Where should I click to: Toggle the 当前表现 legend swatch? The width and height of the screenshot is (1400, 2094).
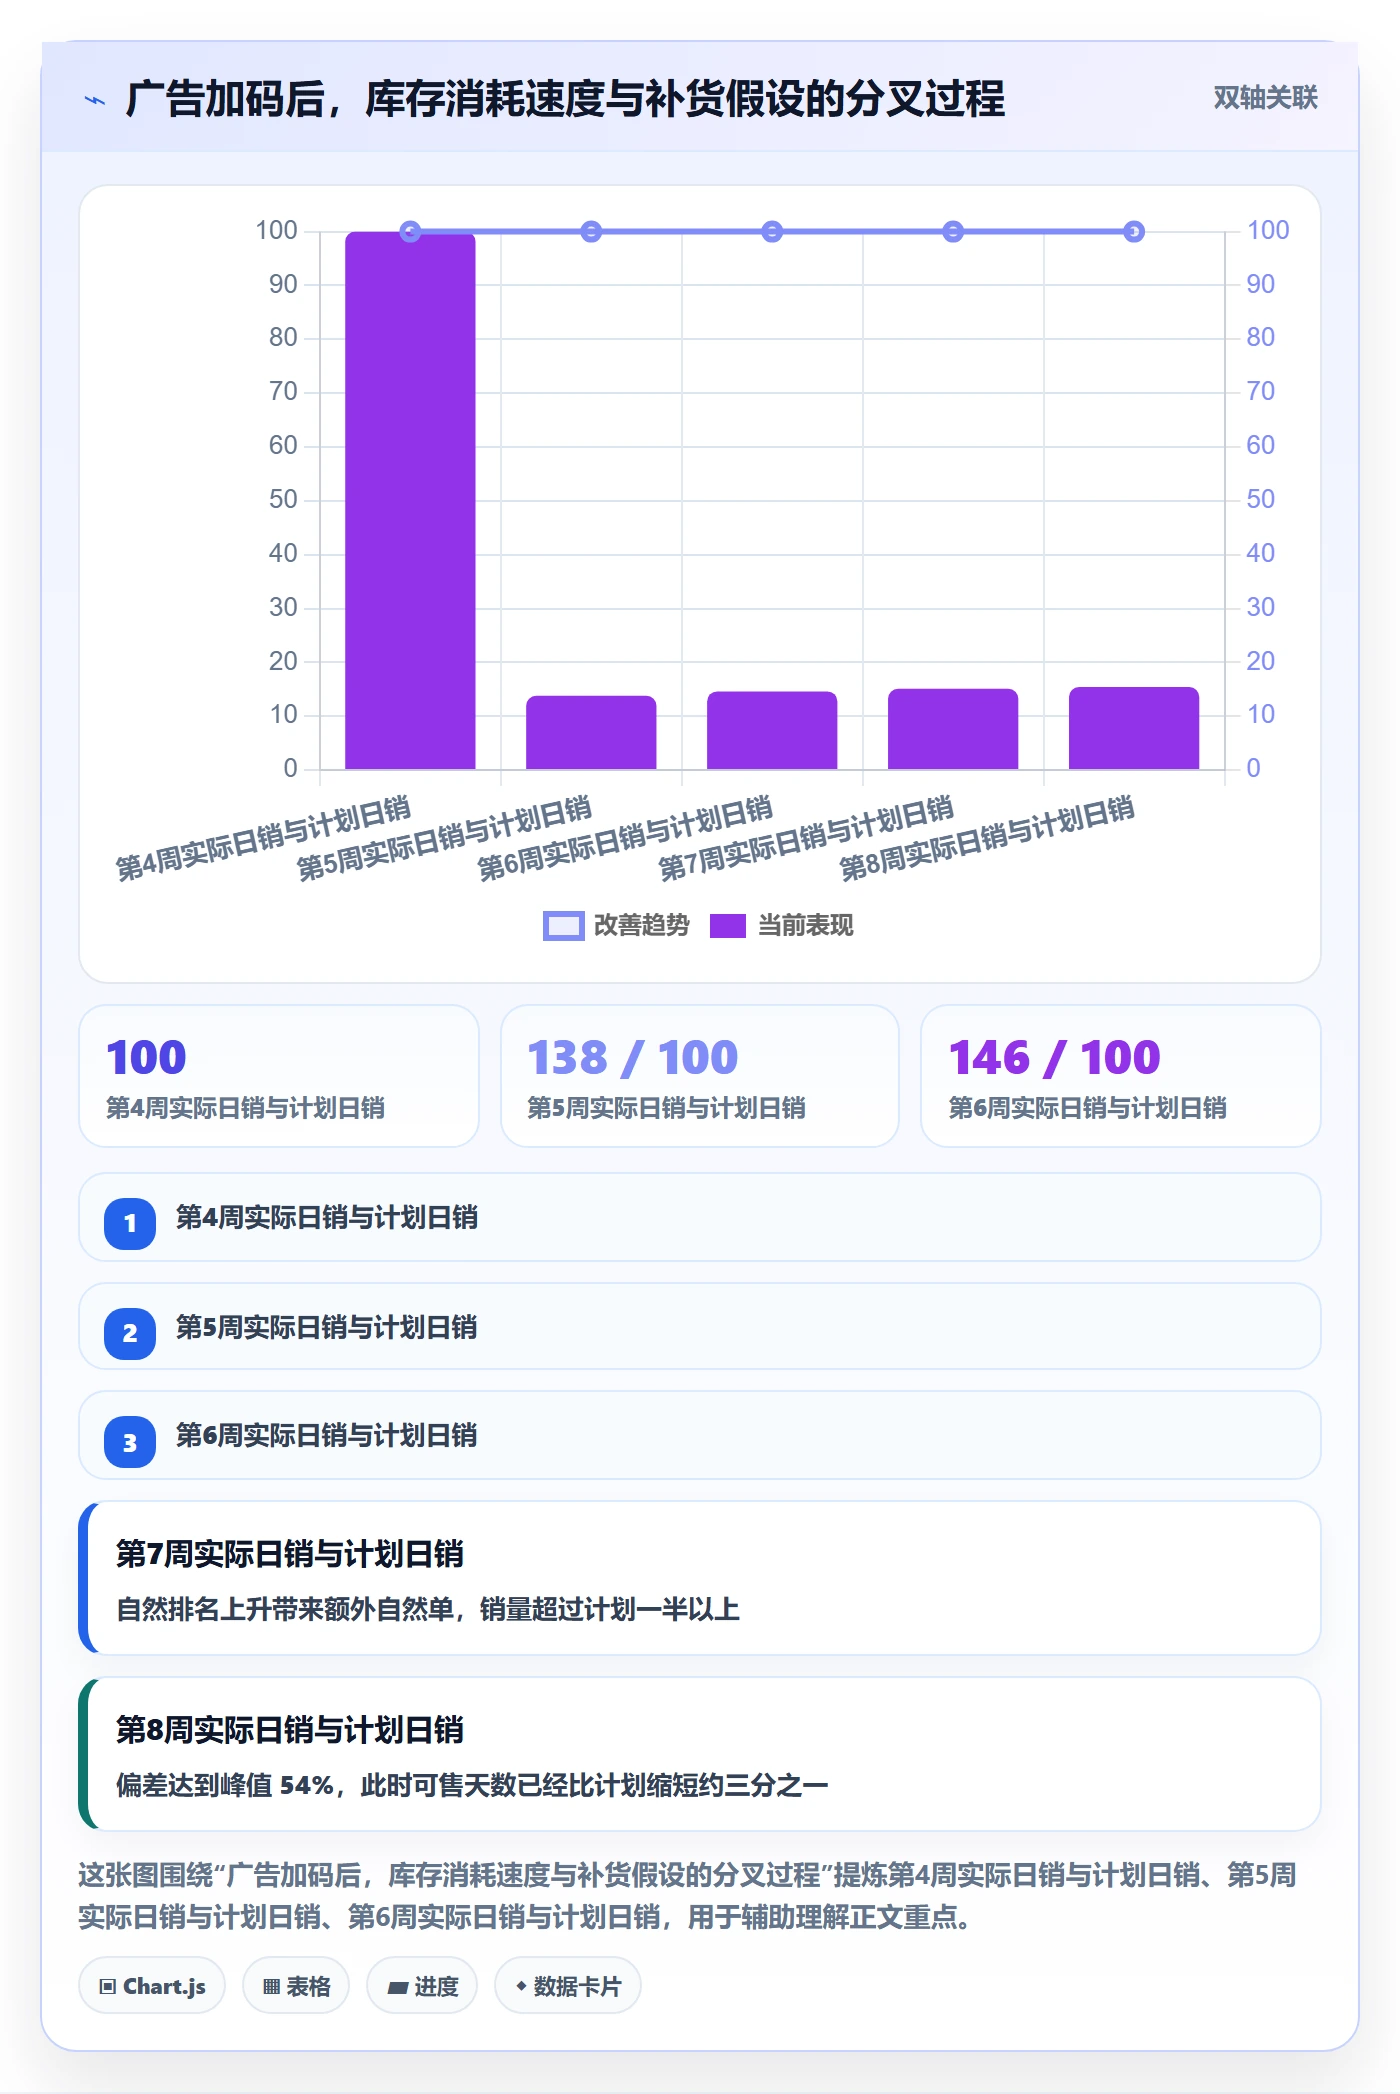728,926
